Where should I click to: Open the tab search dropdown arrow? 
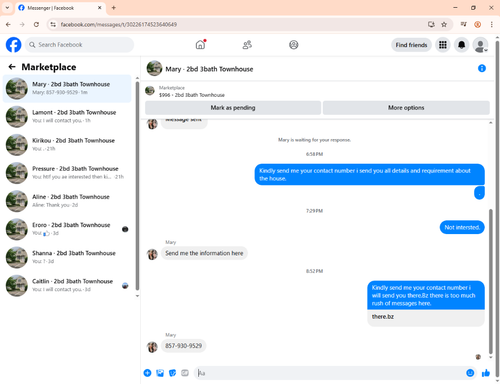point(7,7)
